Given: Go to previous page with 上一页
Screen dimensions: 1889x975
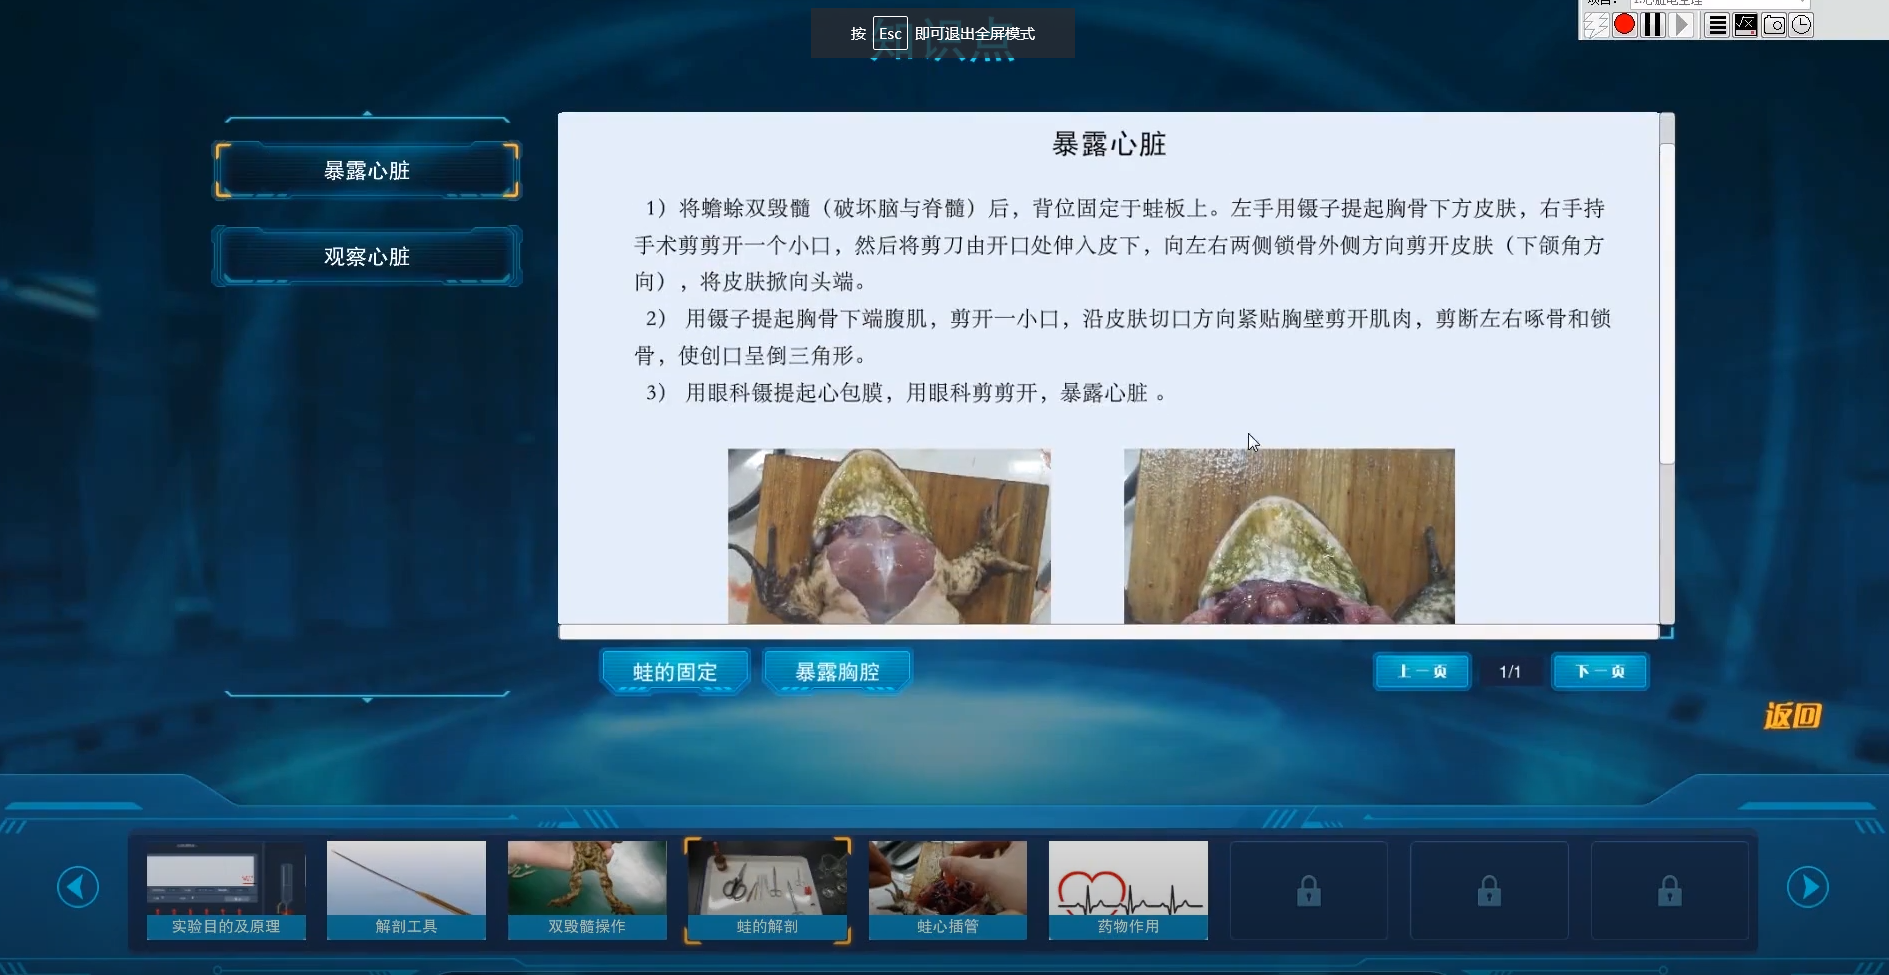Looking at the screenshot, I should (x=1422, y=671).
